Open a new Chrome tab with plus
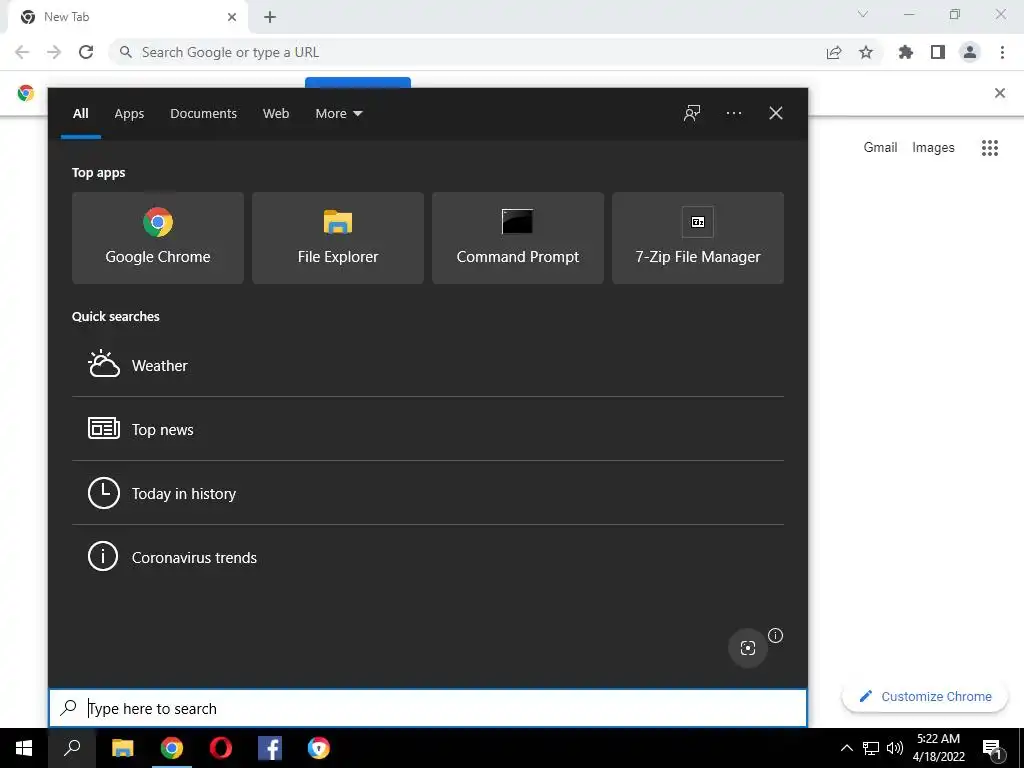This screenshot has width=1024, height=768. pyautogui.click(x=270, y=17)
